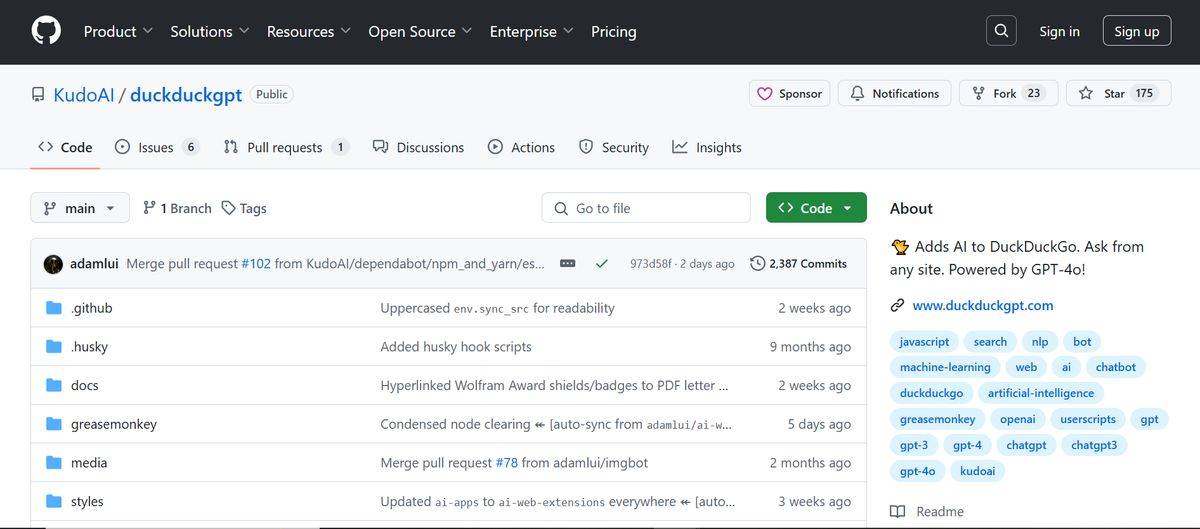Click the Sign in link

pyautogui.click(x=1059, y=31)
